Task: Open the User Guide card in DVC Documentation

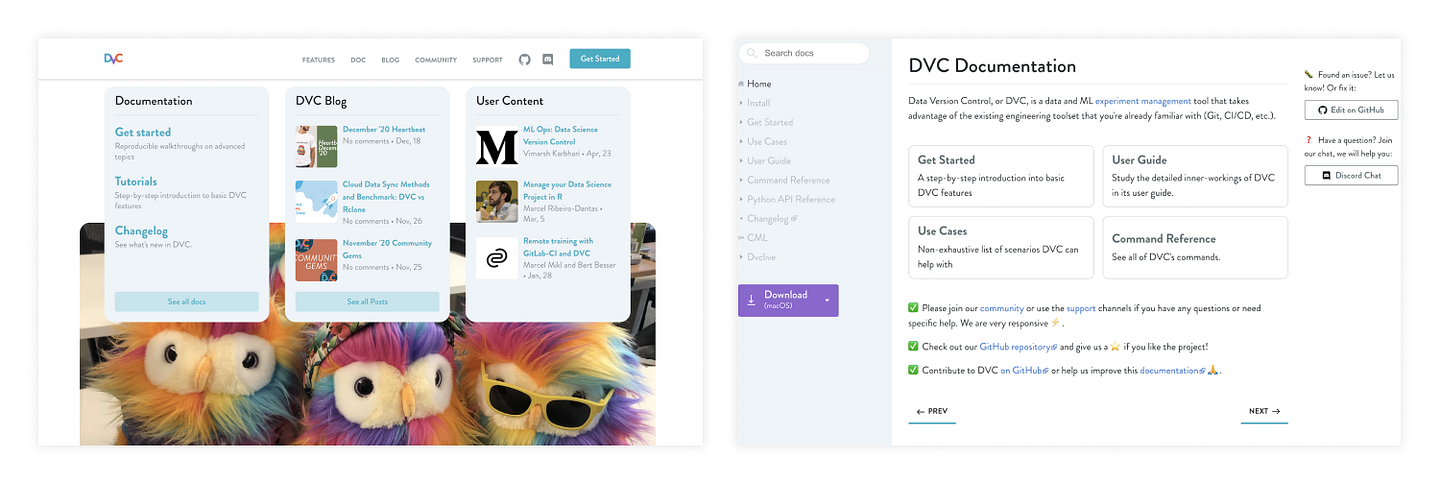Action: [x=1195, y=176]
